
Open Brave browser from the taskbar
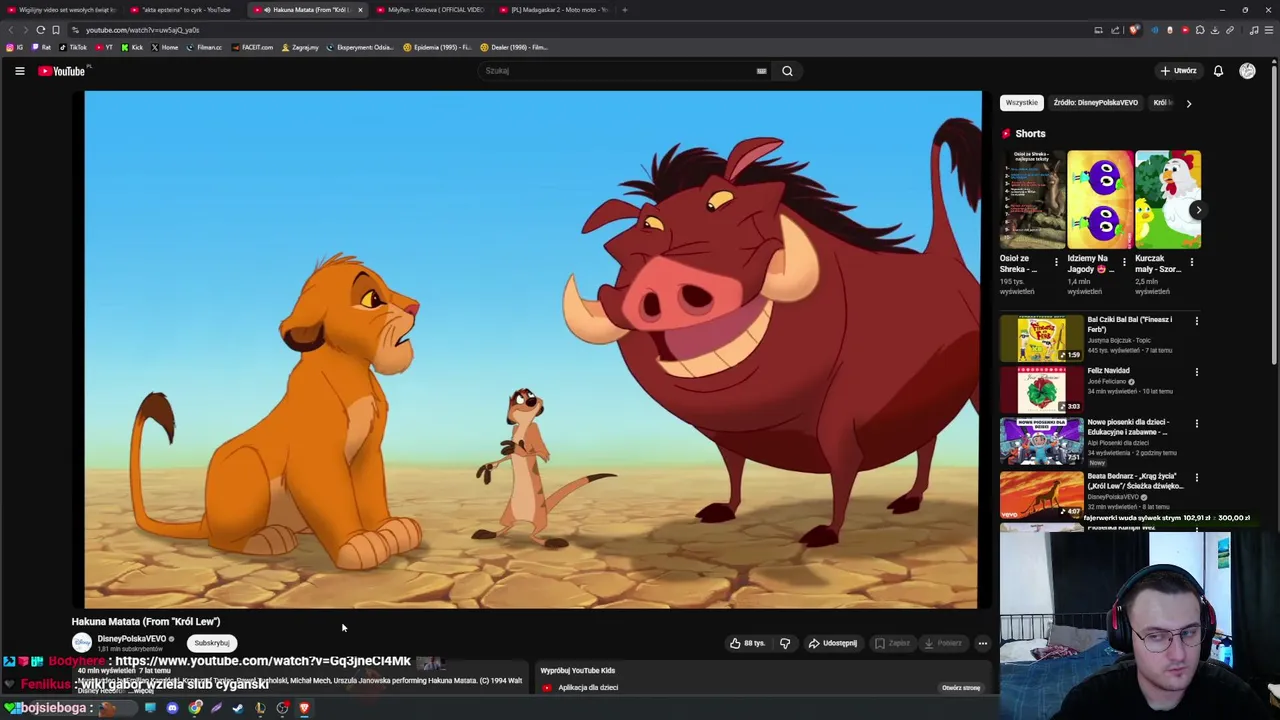coord(304,708)
